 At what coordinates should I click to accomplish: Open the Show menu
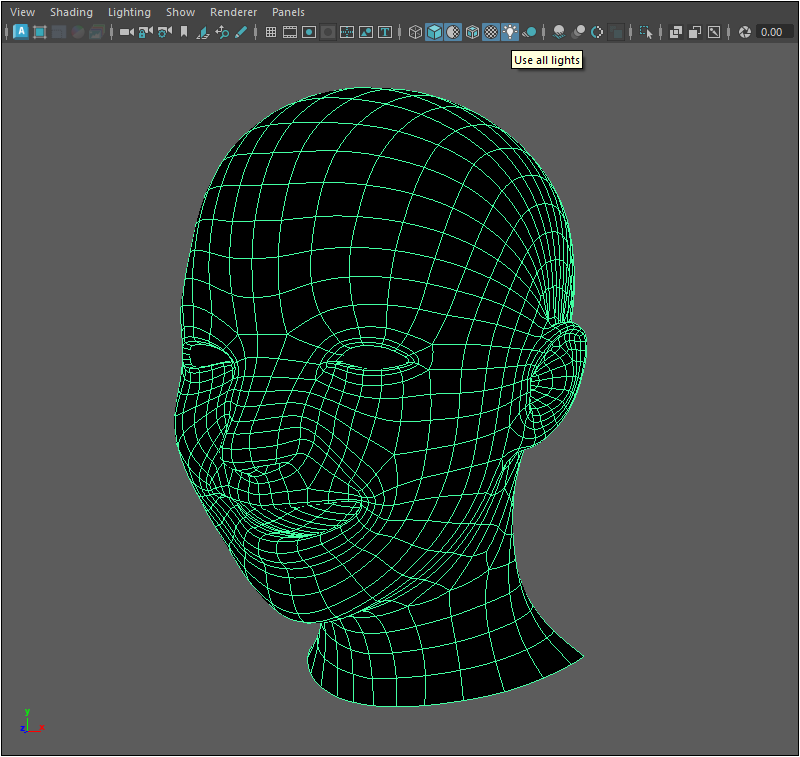coord(180,12)
